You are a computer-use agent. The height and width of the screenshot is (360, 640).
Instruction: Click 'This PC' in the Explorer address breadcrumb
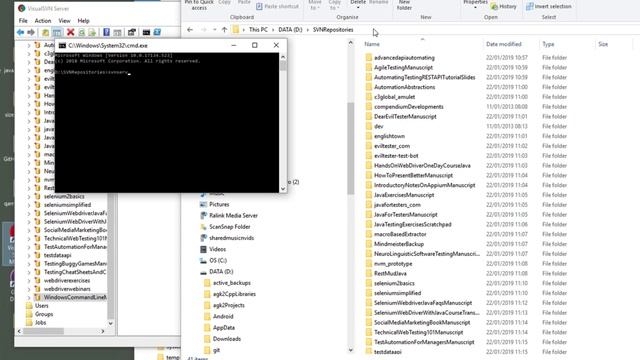(x=258, y=30)
